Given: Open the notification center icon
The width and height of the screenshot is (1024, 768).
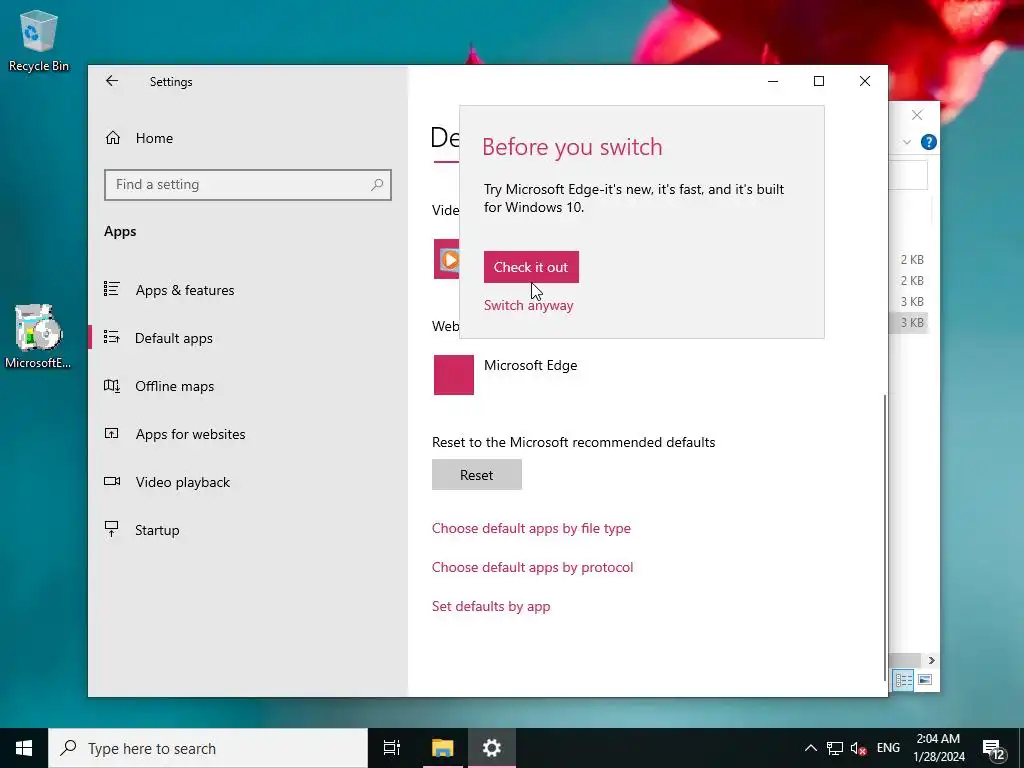Looking at the screenshot, I should pyautogui.click(x=993, y=748).
